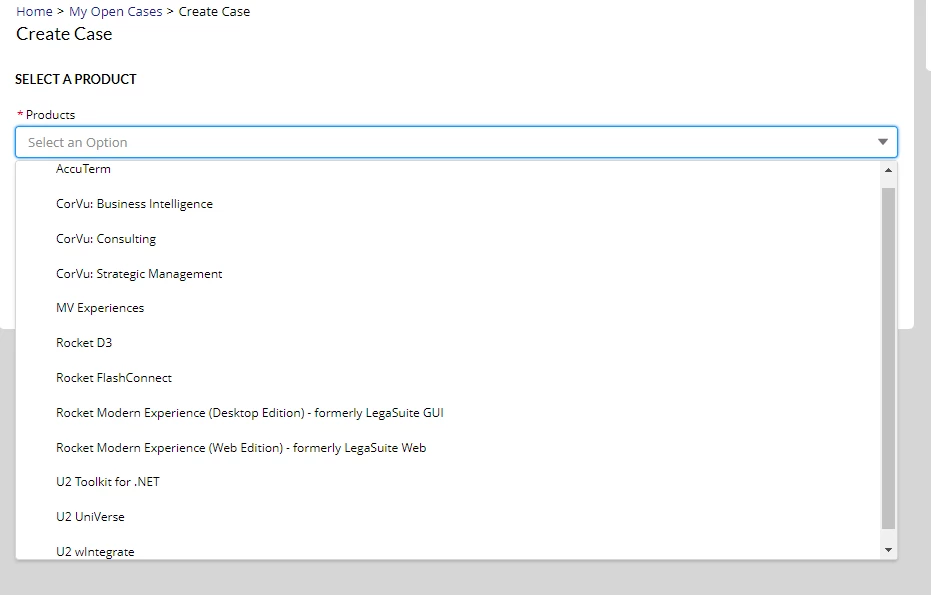Go to My Open Cases breadcrumb
The height and width of the screenshot is (595, 931).
(x=115, y=11)
